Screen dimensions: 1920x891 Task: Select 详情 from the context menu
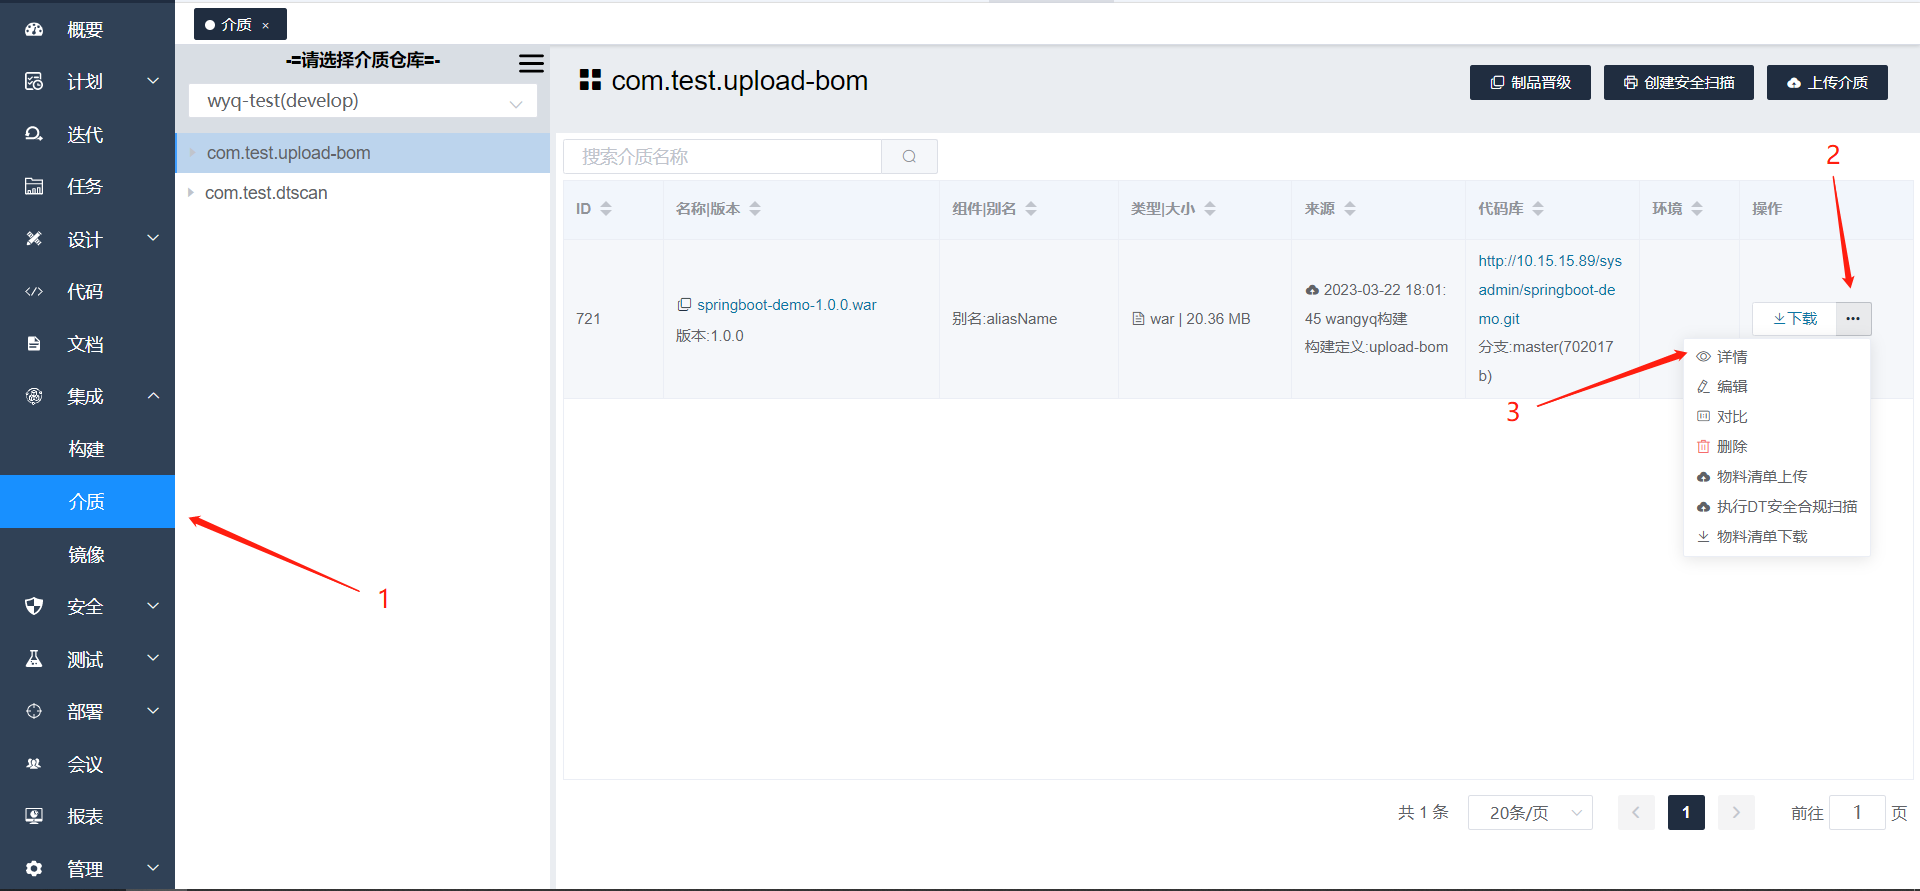pyautogui.click(x=1731, y=357)
